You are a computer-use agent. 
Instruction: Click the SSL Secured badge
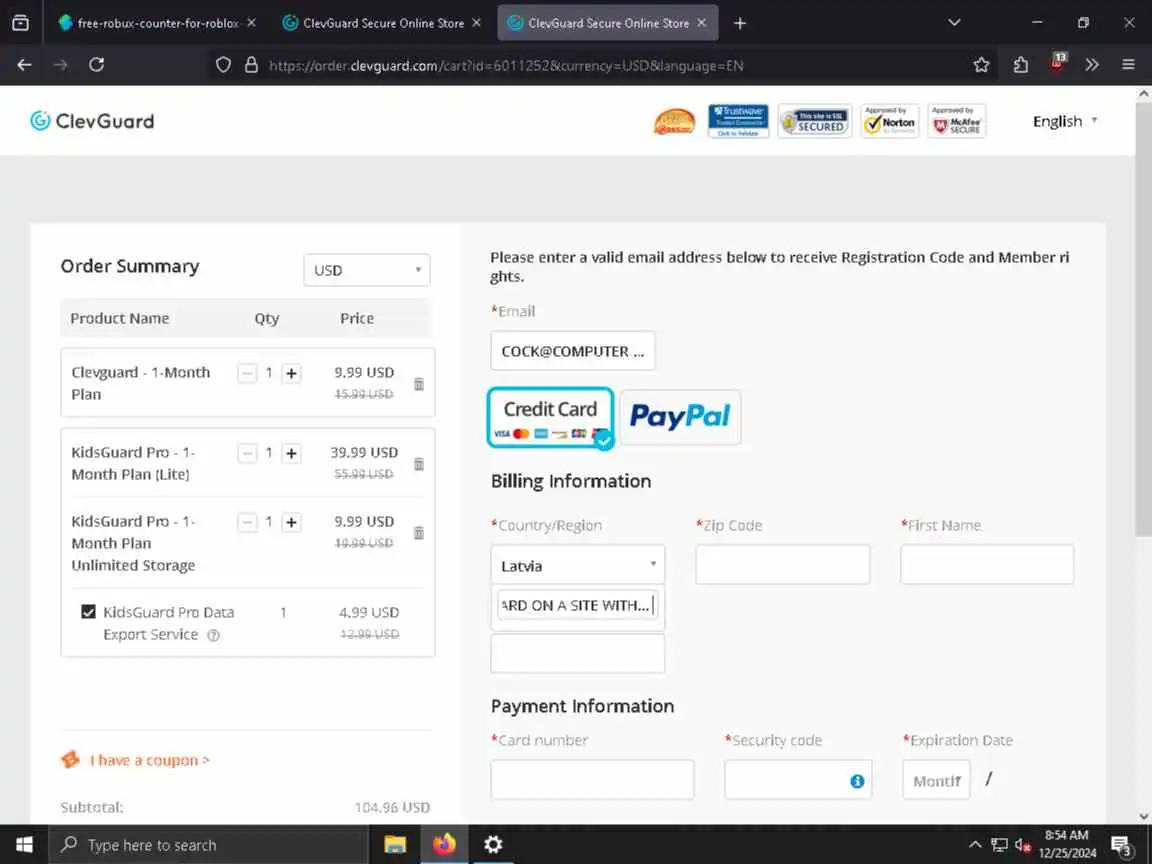pos(815,121)
